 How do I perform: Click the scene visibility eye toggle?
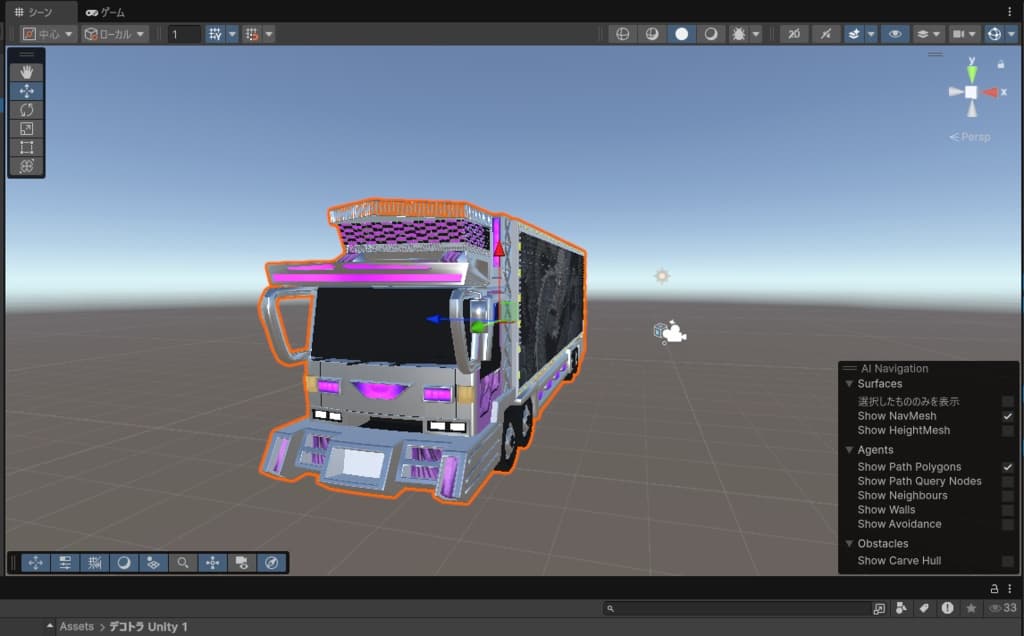pos(894,34)
